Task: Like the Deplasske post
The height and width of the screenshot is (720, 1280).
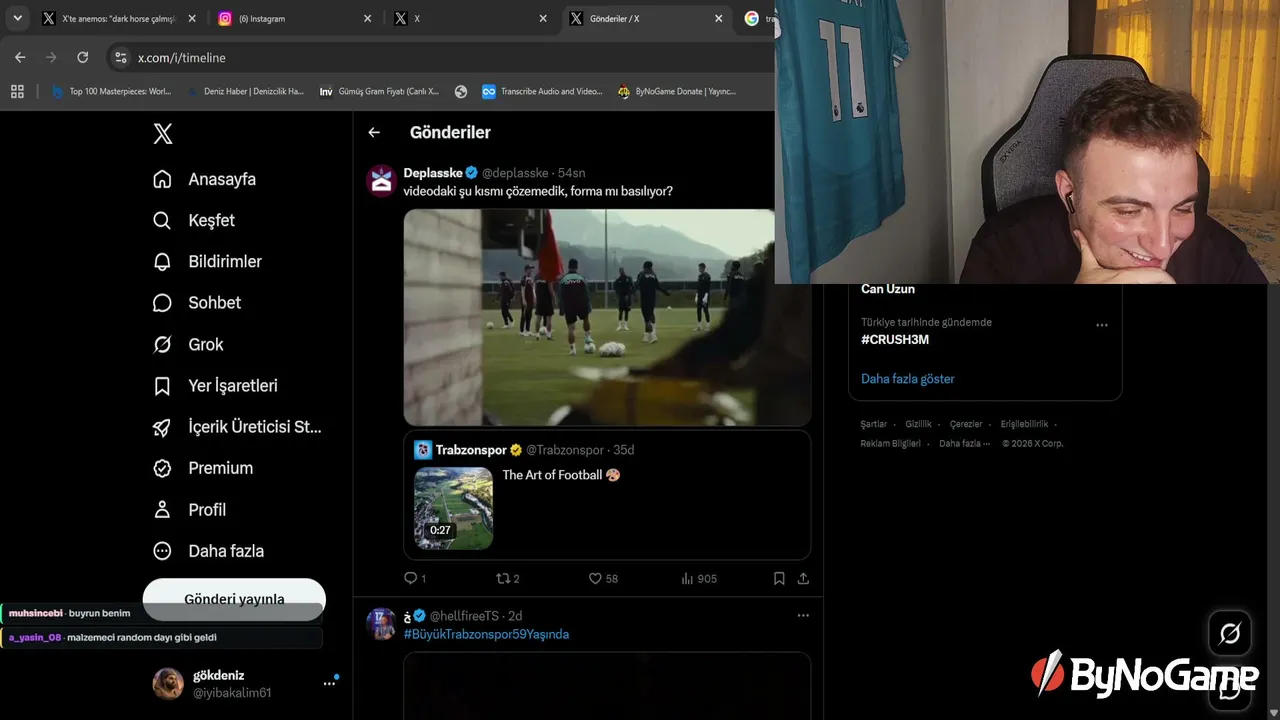Action: tap(603, 578)
